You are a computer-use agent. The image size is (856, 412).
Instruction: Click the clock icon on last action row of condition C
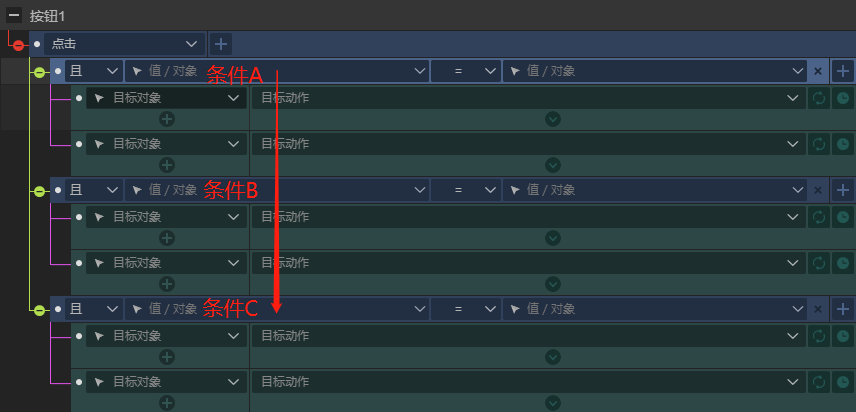tap(843, 382)
